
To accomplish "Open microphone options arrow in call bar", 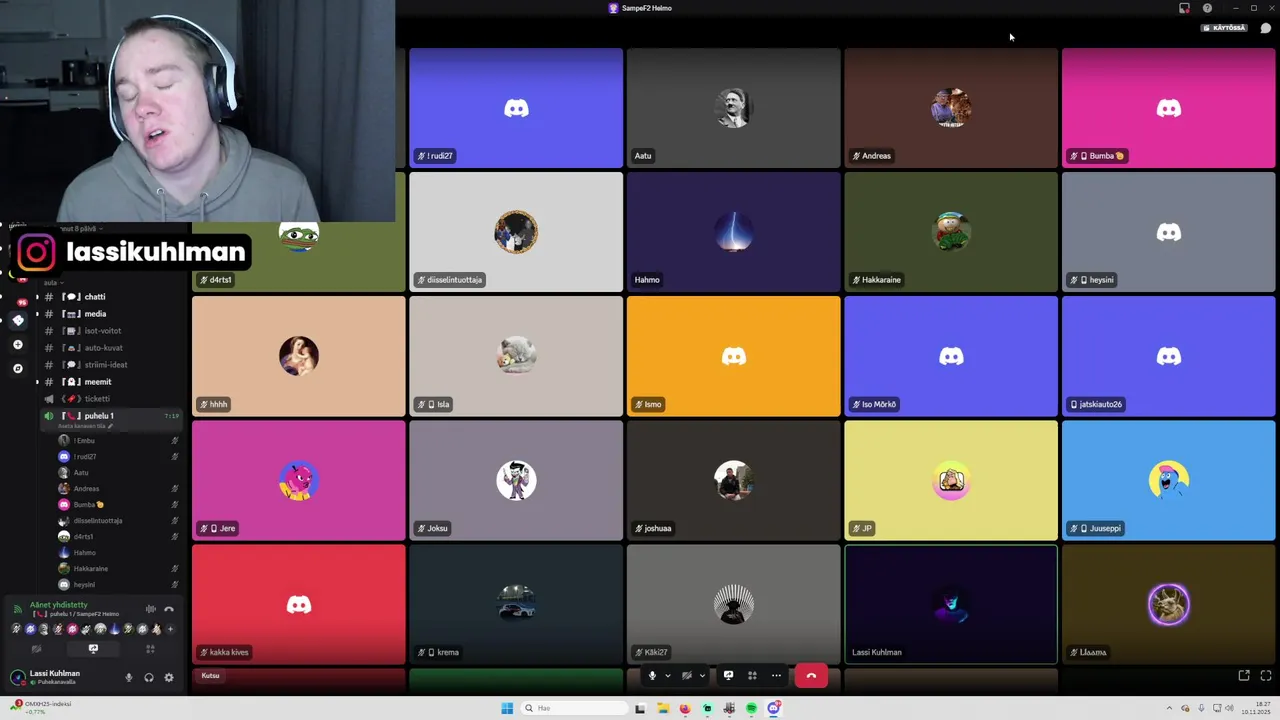I will click(667, 675).
